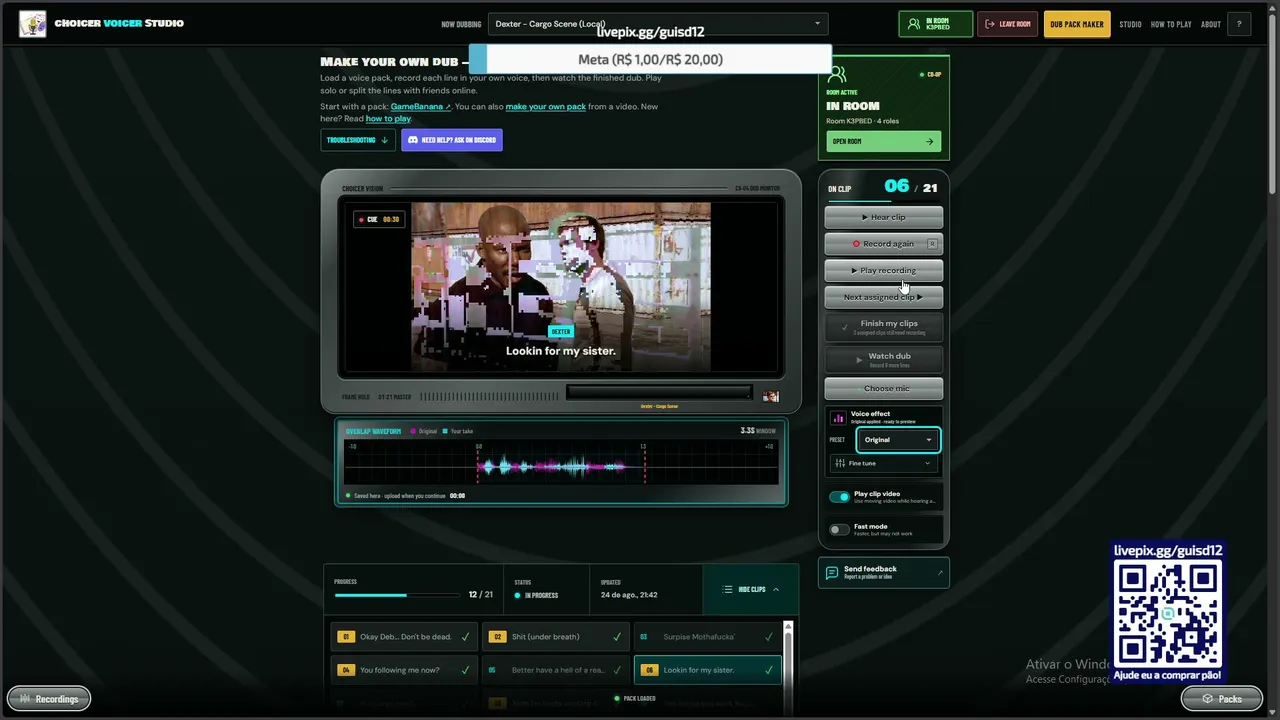Screen dimensions: 1280x720
Task: Toggle the Play clip video switch
Action: coord(839,497)
